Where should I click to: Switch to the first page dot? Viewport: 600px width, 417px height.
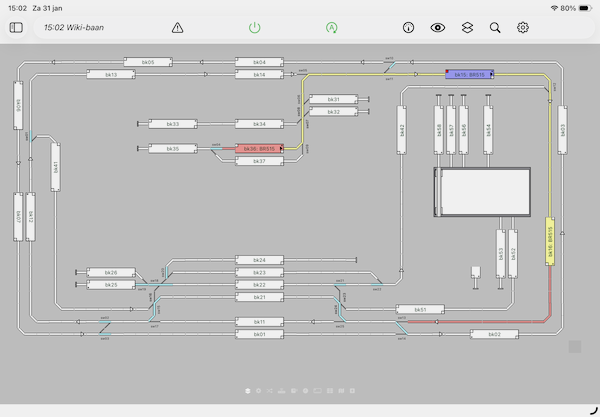pos(247,389)
